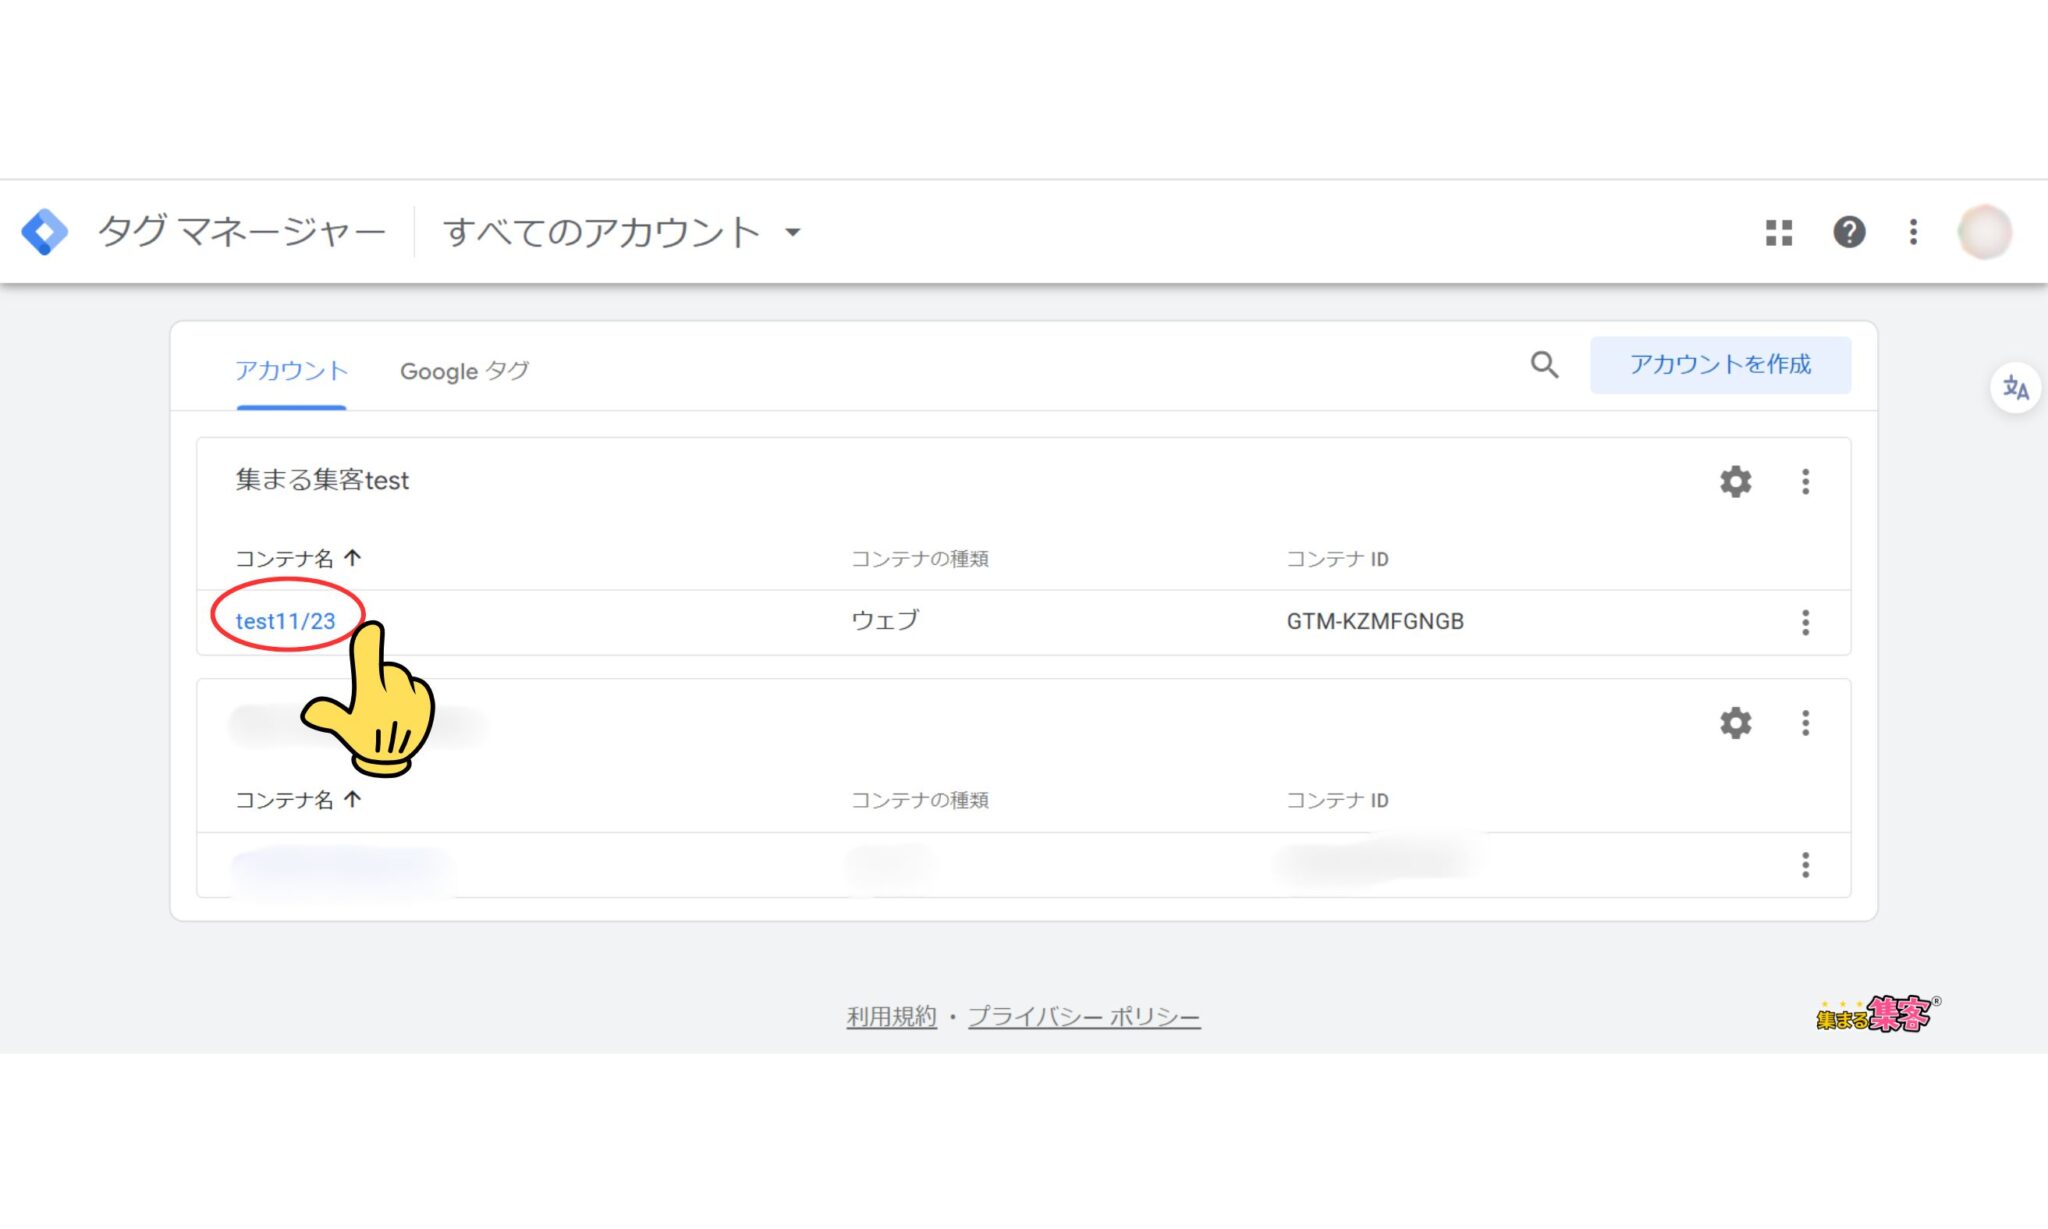Click the タグ マネージャー title text
The height and width of the screenshot is (1229, 2048).
241,232
